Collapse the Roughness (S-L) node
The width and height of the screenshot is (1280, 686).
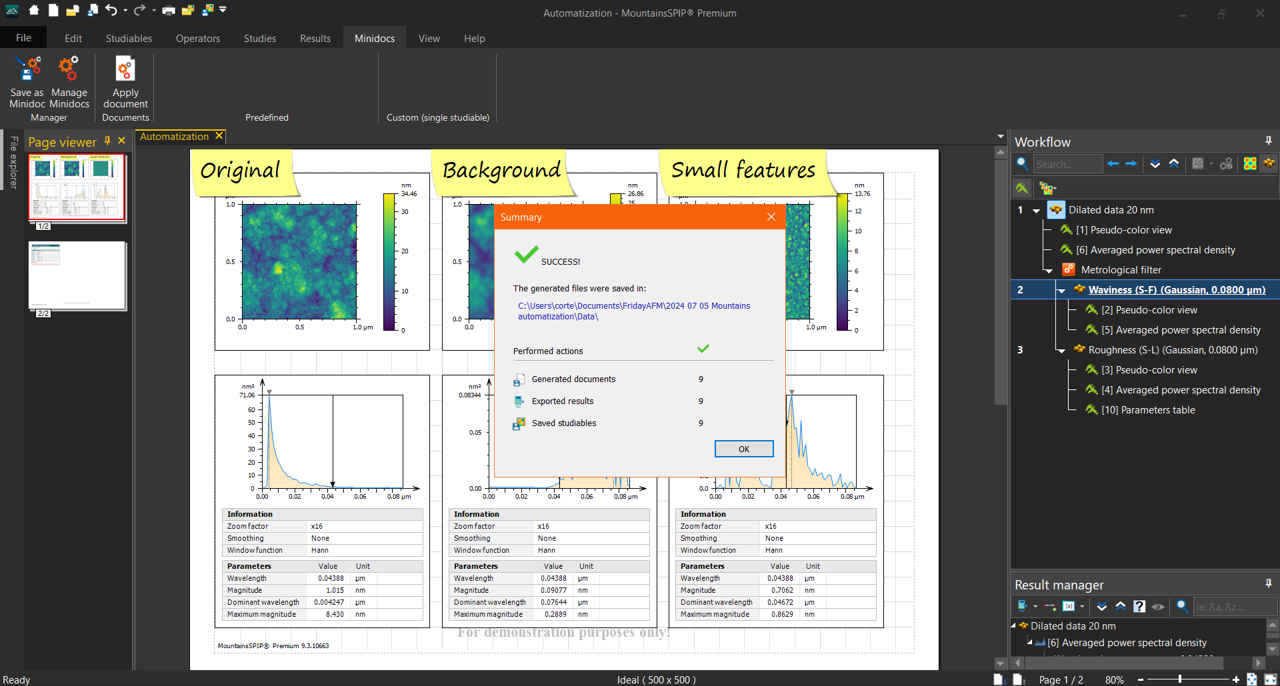(1061, 350)
